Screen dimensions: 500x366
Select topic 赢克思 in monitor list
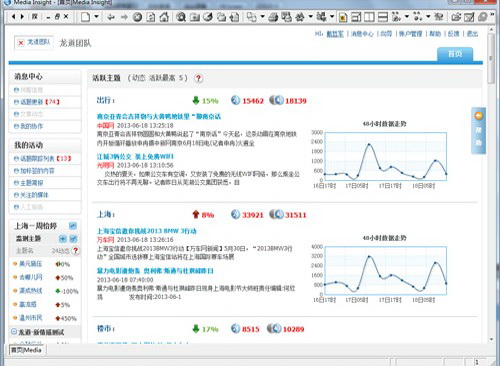[x=28, y=304]
